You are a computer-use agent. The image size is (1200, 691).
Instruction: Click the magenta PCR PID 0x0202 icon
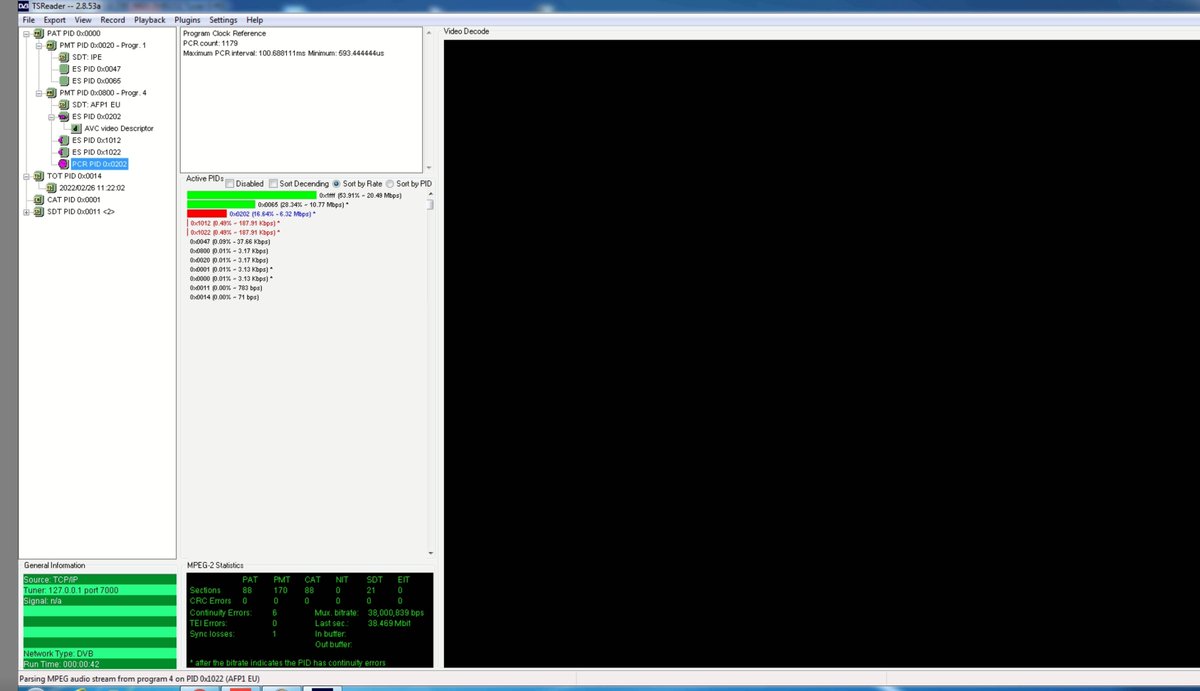[64, 164]
